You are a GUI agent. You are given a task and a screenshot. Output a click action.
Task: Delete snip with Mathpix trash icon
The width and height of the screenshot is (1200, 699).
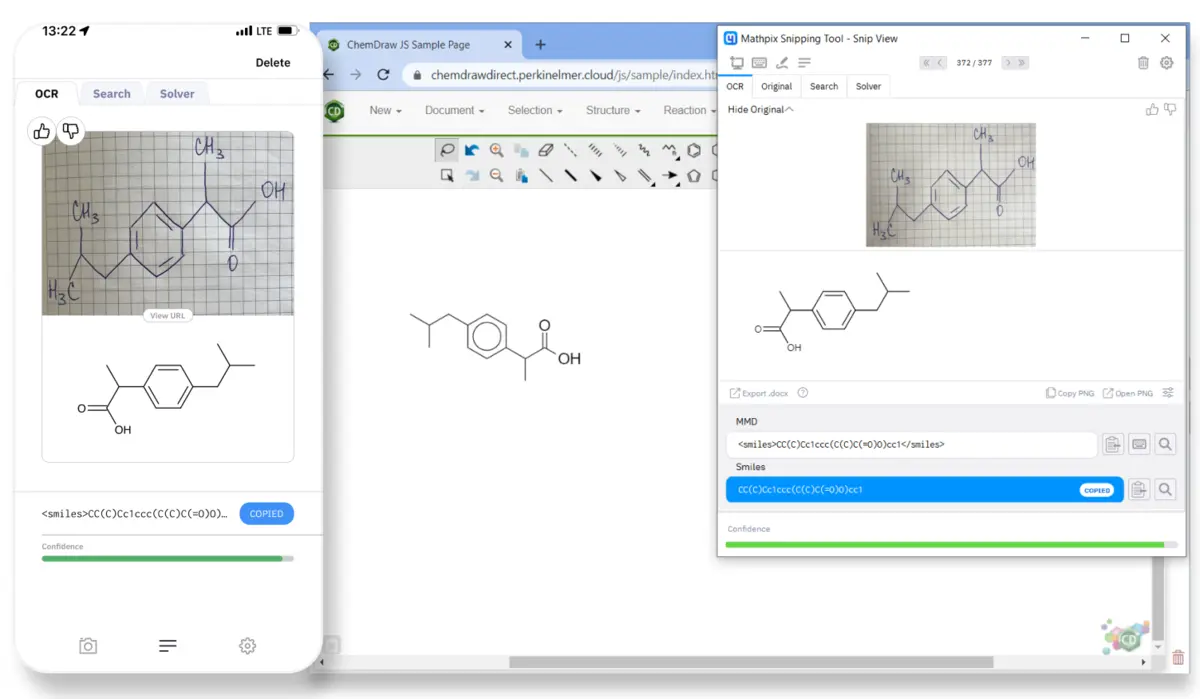(x=1143, y=63)
